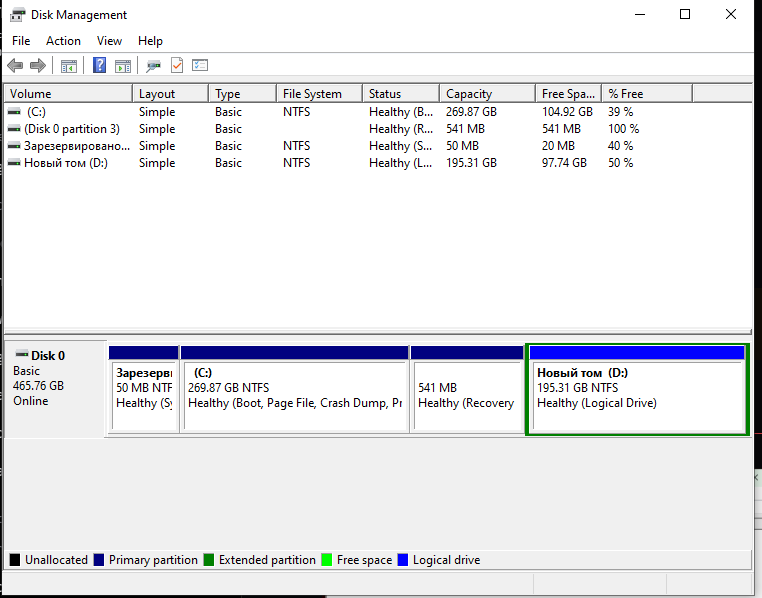Click the Disk Management title bar icon
The width and height of the screenshot is (762, 598).
(17, 15)
